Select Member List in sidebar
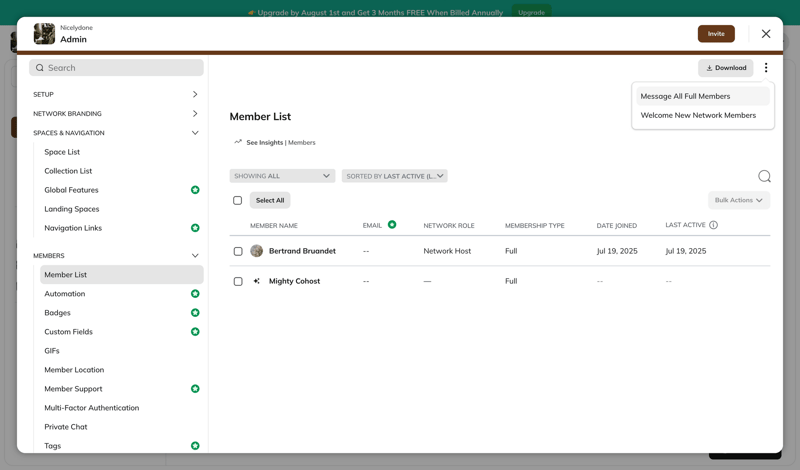 click(121, 275)
